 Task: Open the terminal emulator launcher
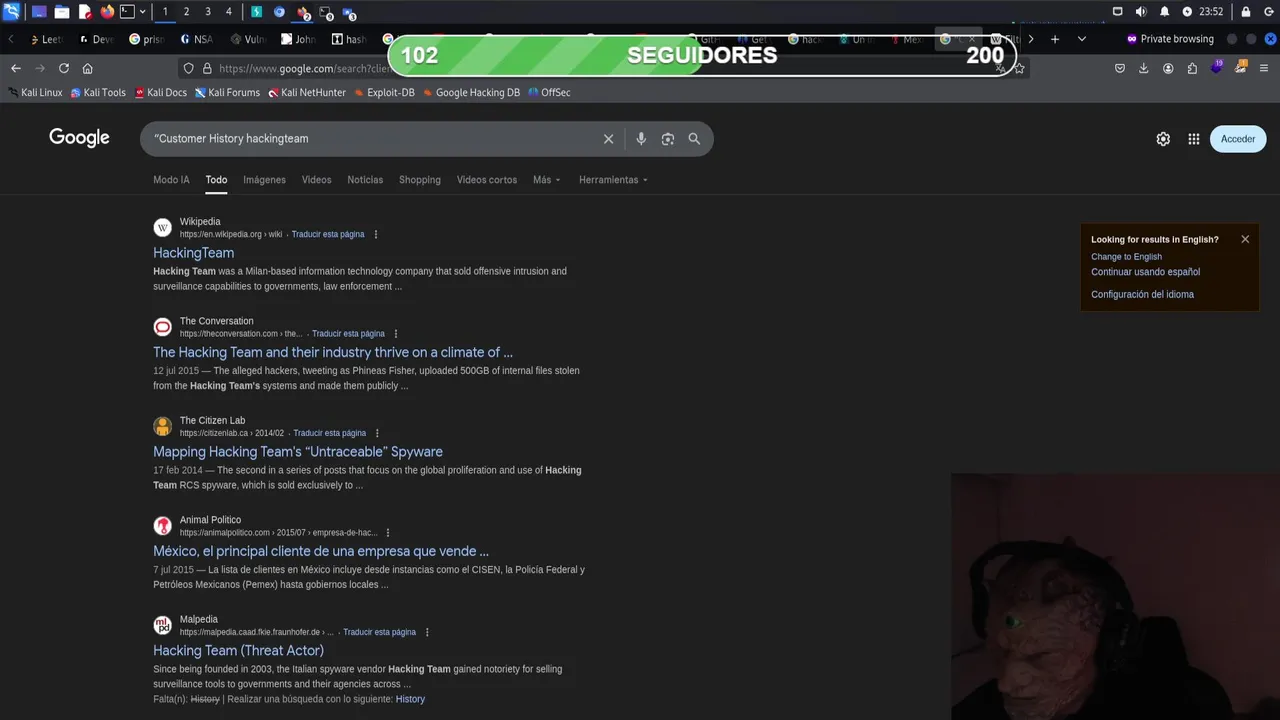tap(127, 12)
